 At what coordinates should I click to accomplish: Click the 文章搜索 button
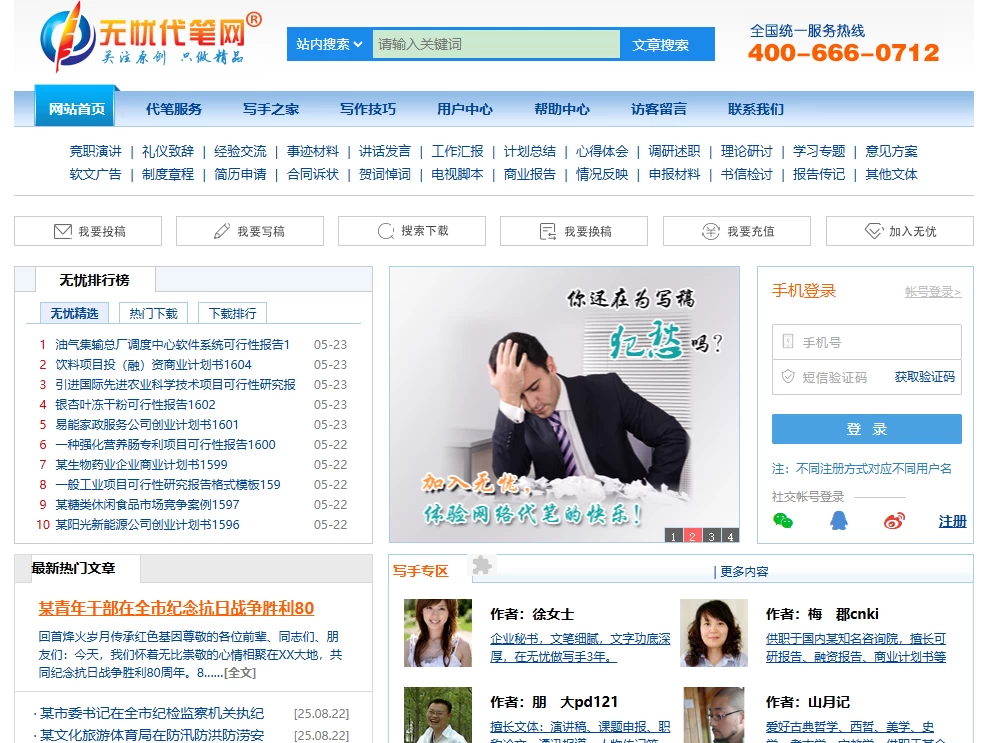[660, 44]
